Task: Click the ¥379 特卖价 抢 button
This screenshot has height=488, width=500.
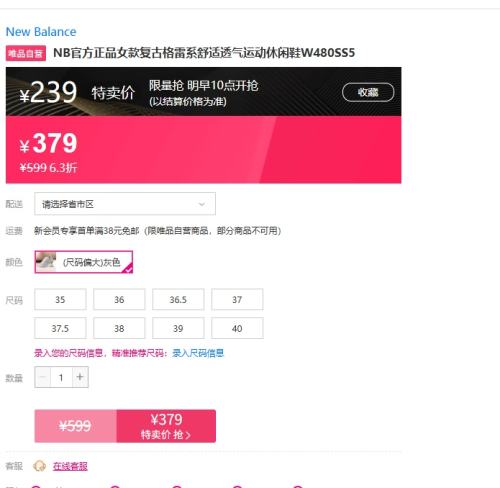Action: (x=166, y=426)
